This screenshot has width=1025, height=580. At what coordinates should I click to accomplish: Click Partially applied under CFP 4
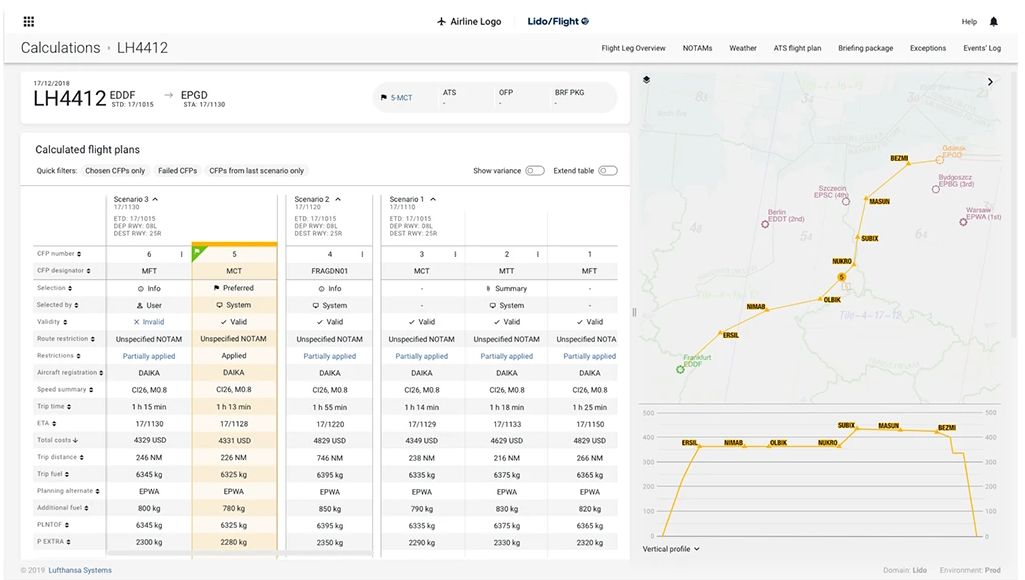[x=329, y=356]
